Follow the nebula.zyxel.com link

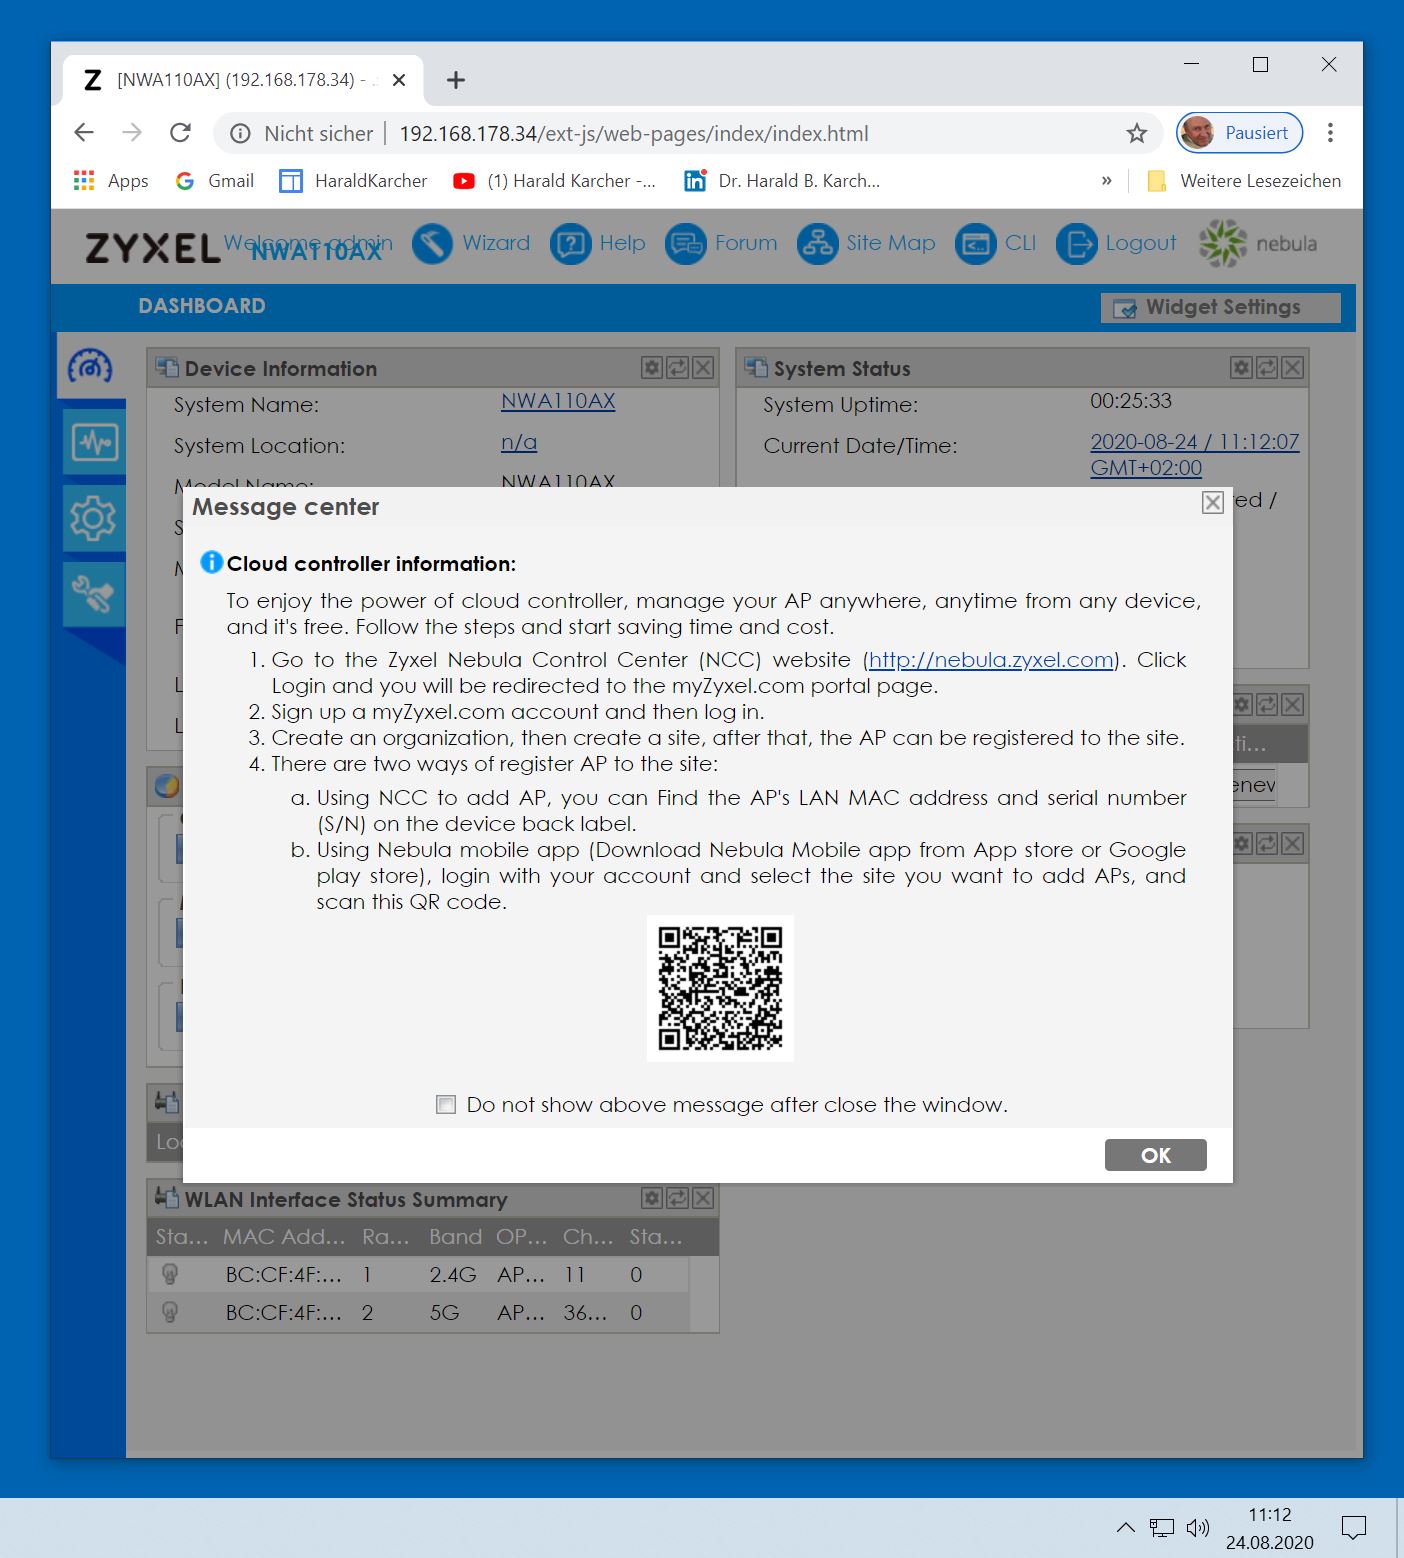point(991,660)
